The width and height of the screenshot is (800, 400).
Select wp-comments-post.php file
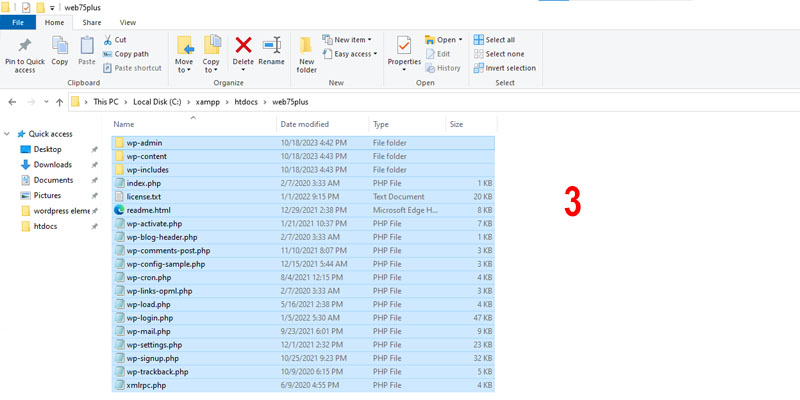click(x=304, y=251)
